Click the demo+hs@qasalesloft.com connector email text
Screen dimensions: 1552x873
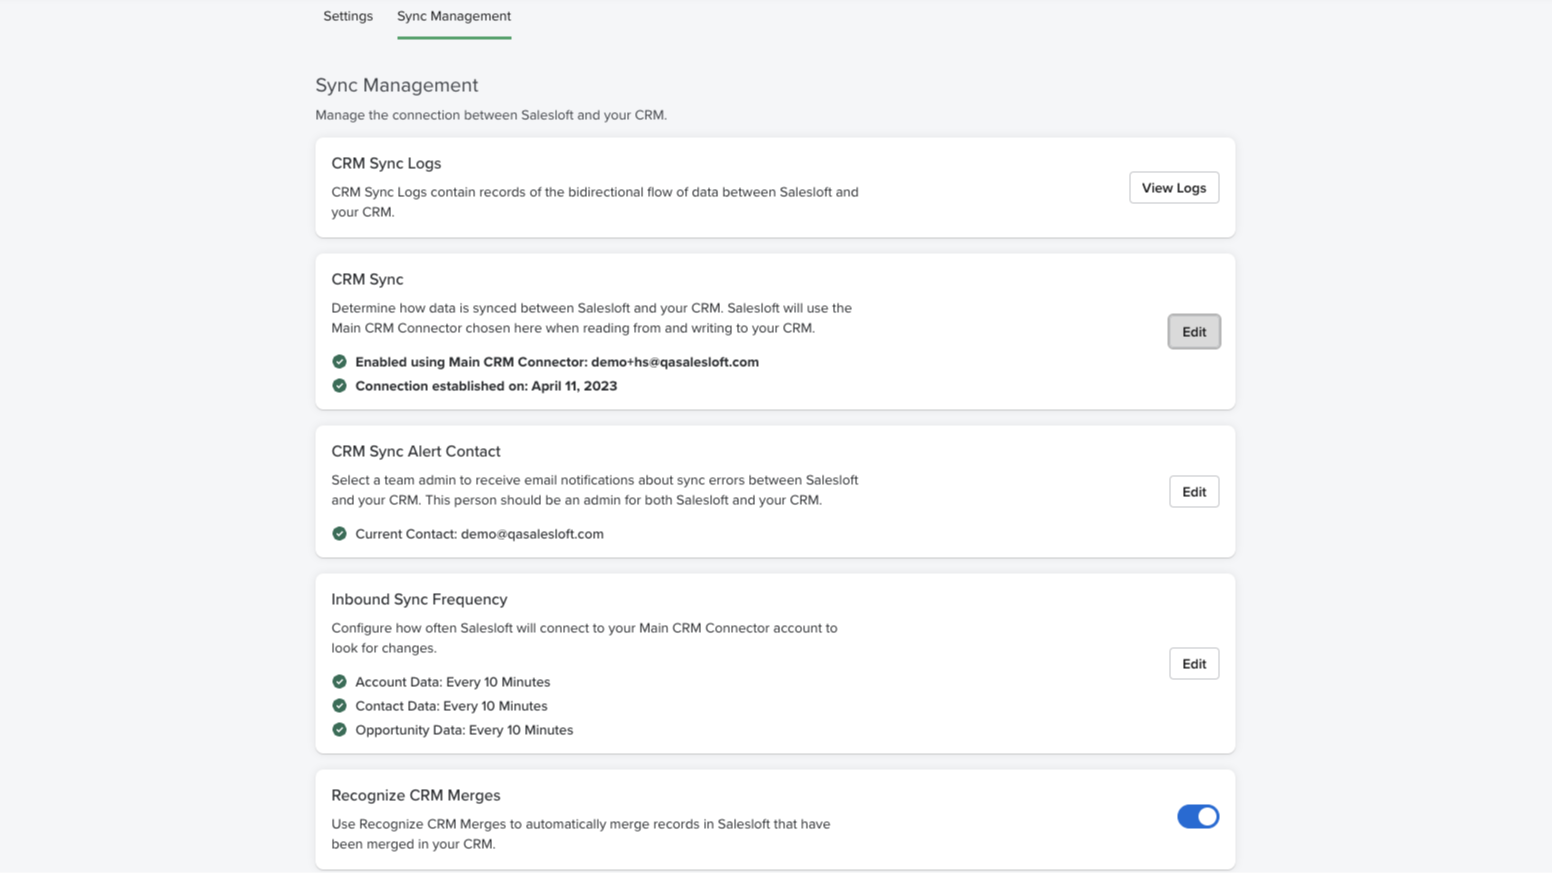point(674,362)
